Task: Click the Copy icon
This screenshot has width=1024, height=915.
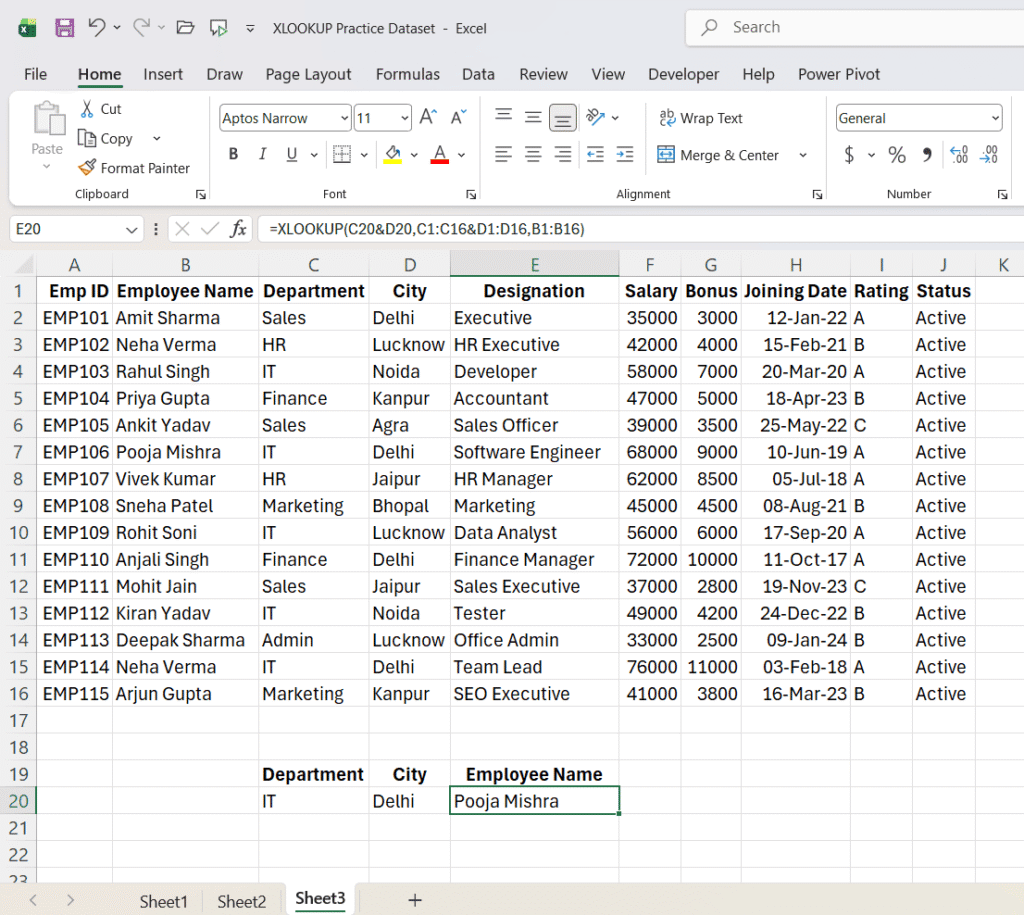Action: point(87,138)
